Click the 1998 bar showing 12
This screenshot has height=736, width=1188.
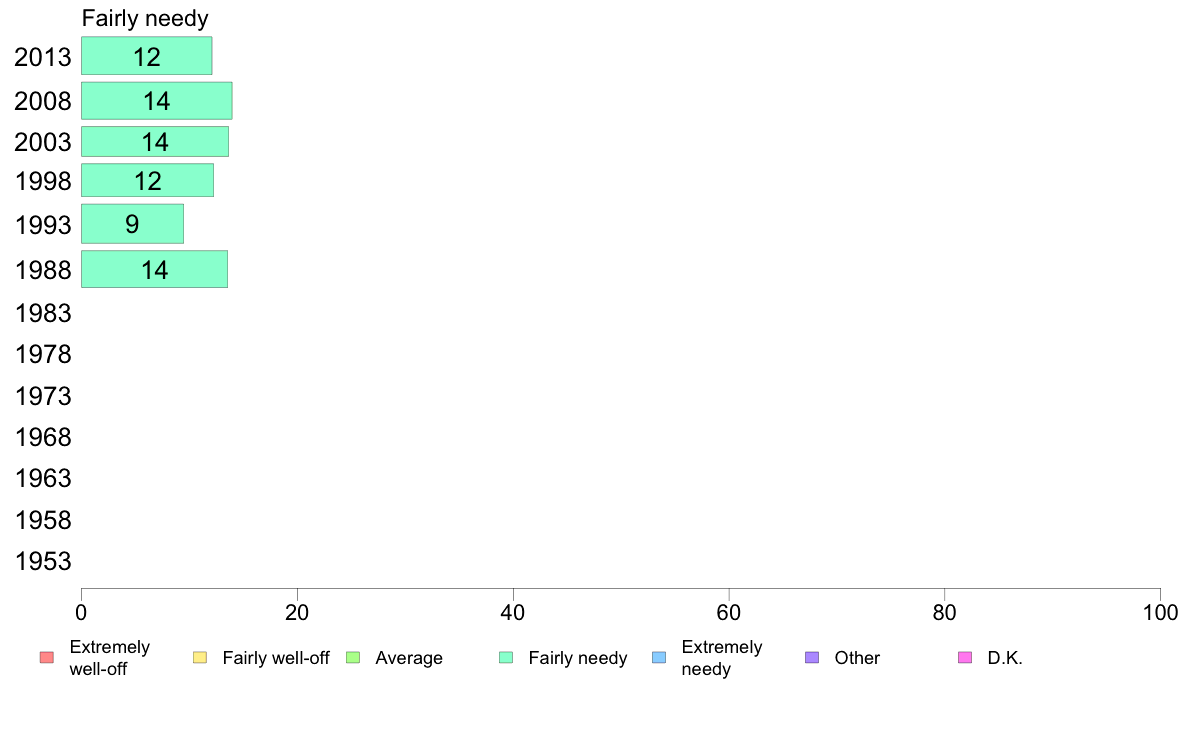pos(148,180)
